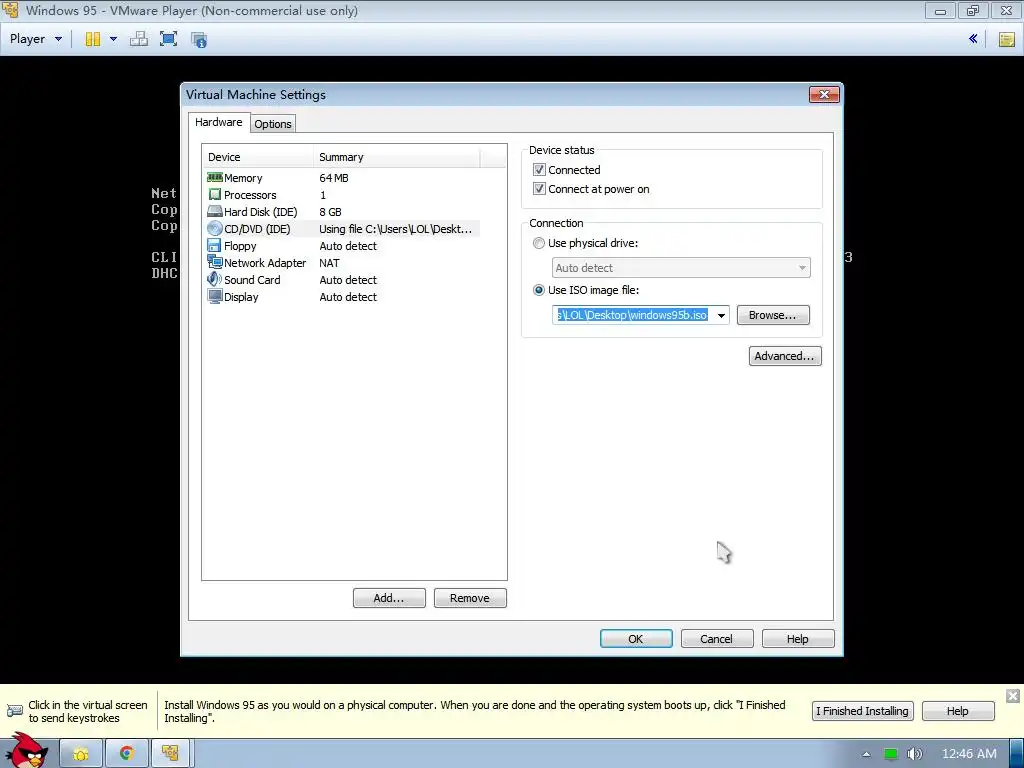Click the Unity mode toolbar icon
1024x768 pixels.
pos(199,40)
